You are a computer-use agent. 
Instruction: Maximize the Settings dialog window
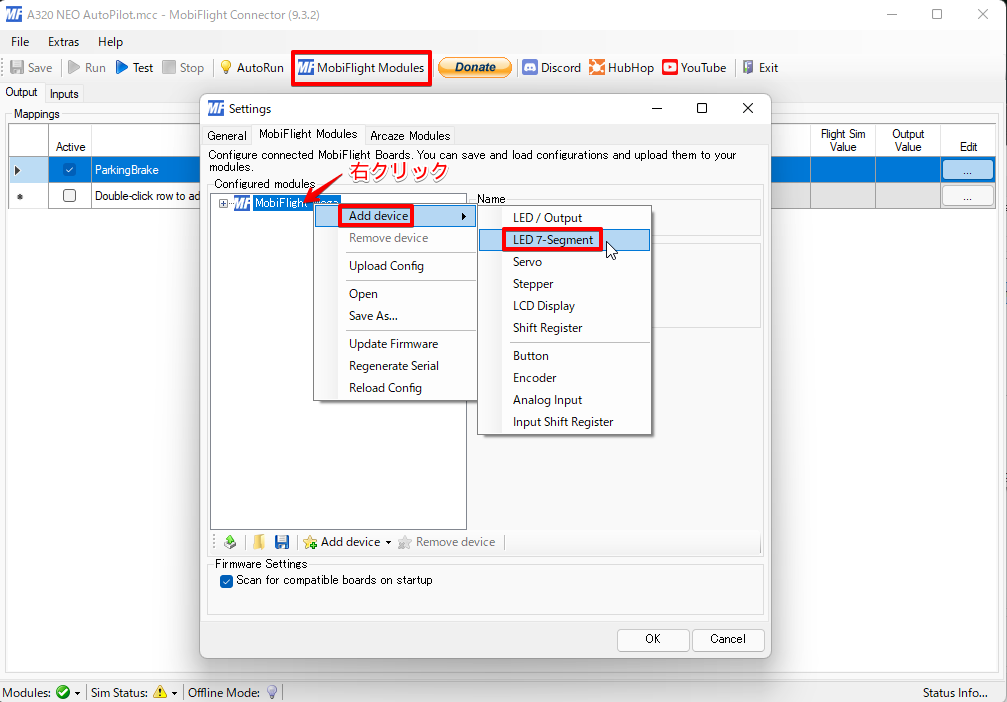click(x=702, y=108)
